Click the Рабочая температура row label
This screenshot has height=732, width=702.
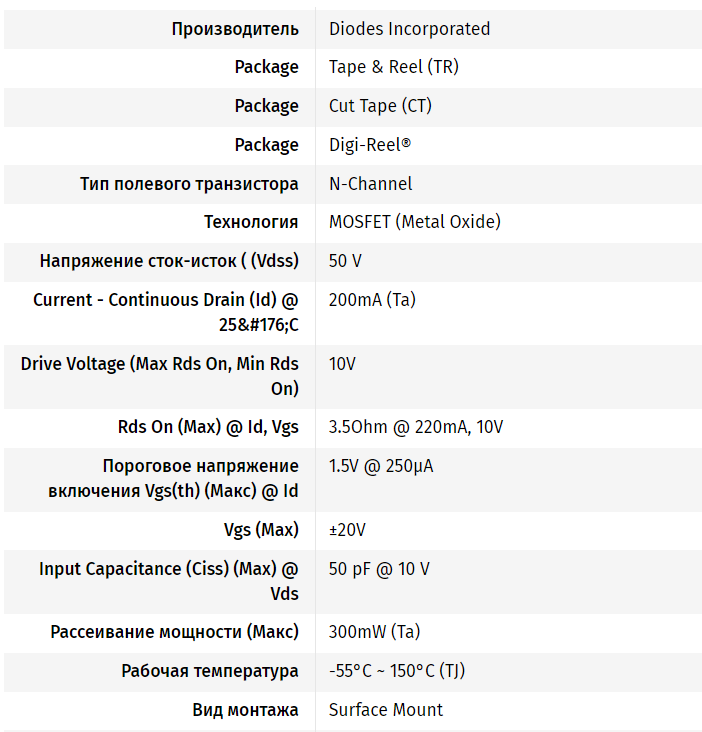pos(210,671)
